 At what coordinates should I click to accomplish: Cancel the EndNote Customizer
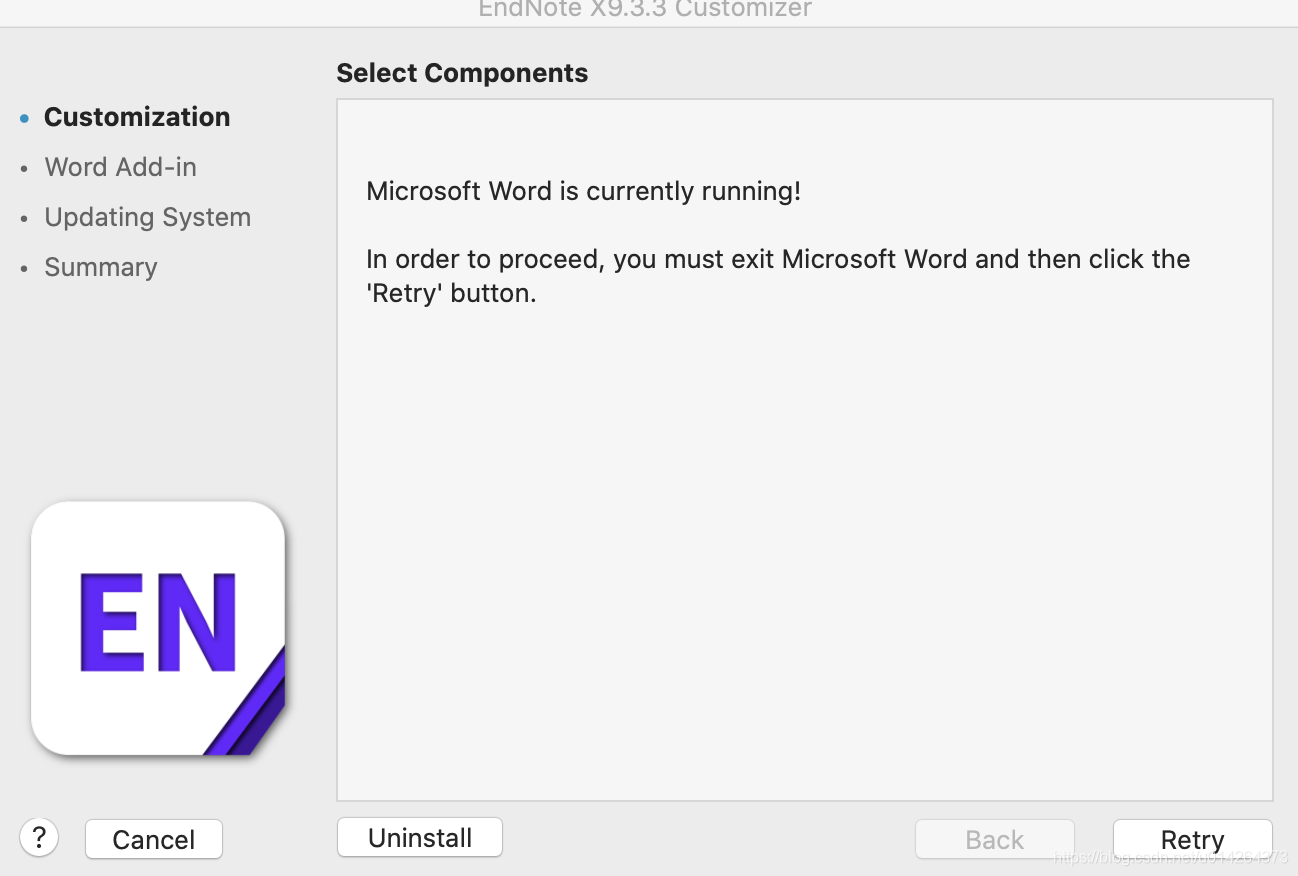(154, 839)
